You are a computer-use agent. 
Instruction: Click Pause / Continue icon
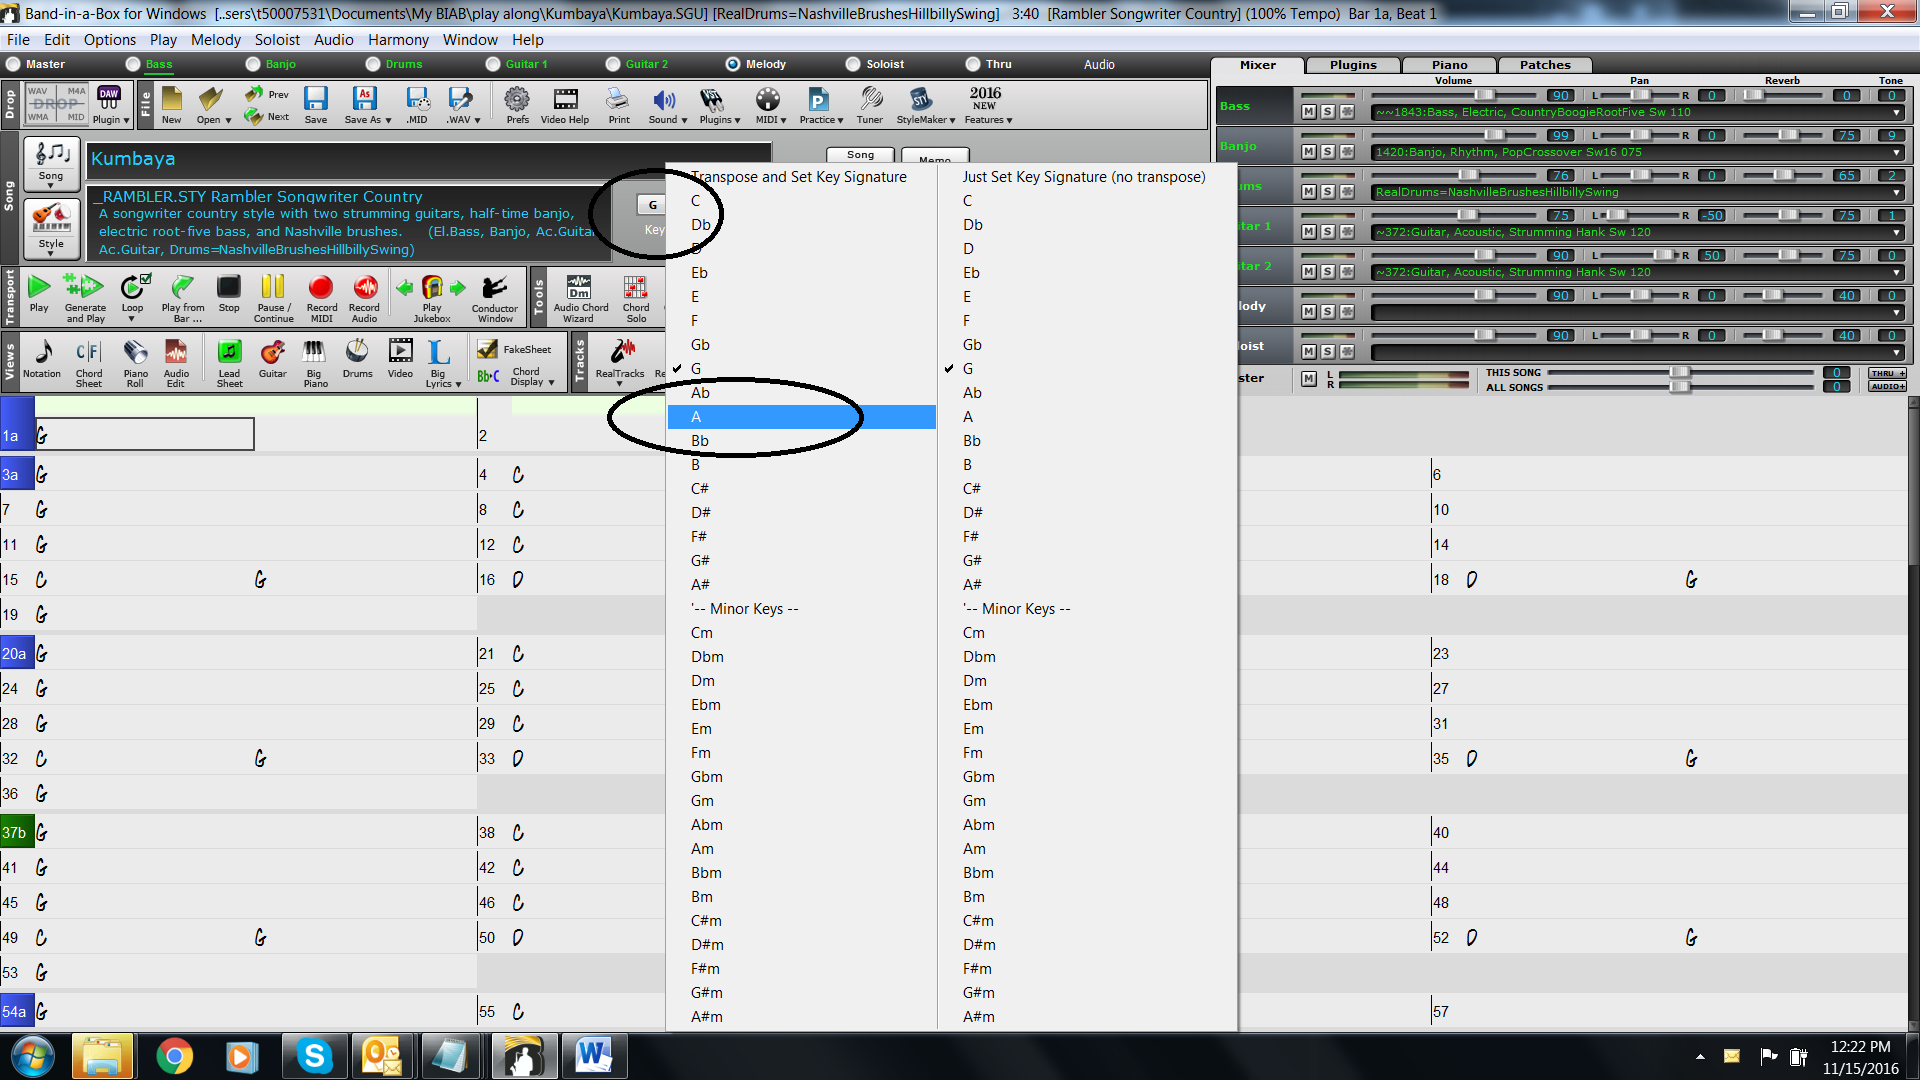pyautogui.click(x=273, y=298)
